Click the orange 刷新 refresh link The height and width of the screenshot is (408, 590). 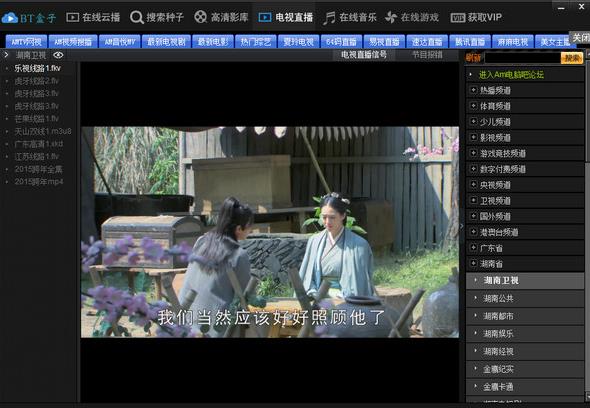(x=473, y=58)
